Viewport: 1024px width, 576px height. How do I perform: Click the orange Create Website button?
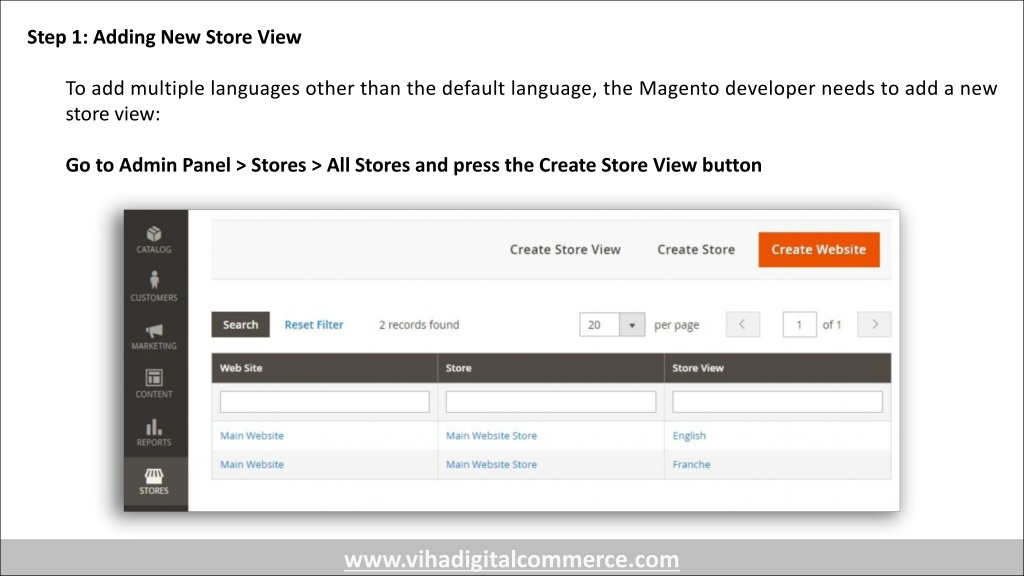[818, 249]
